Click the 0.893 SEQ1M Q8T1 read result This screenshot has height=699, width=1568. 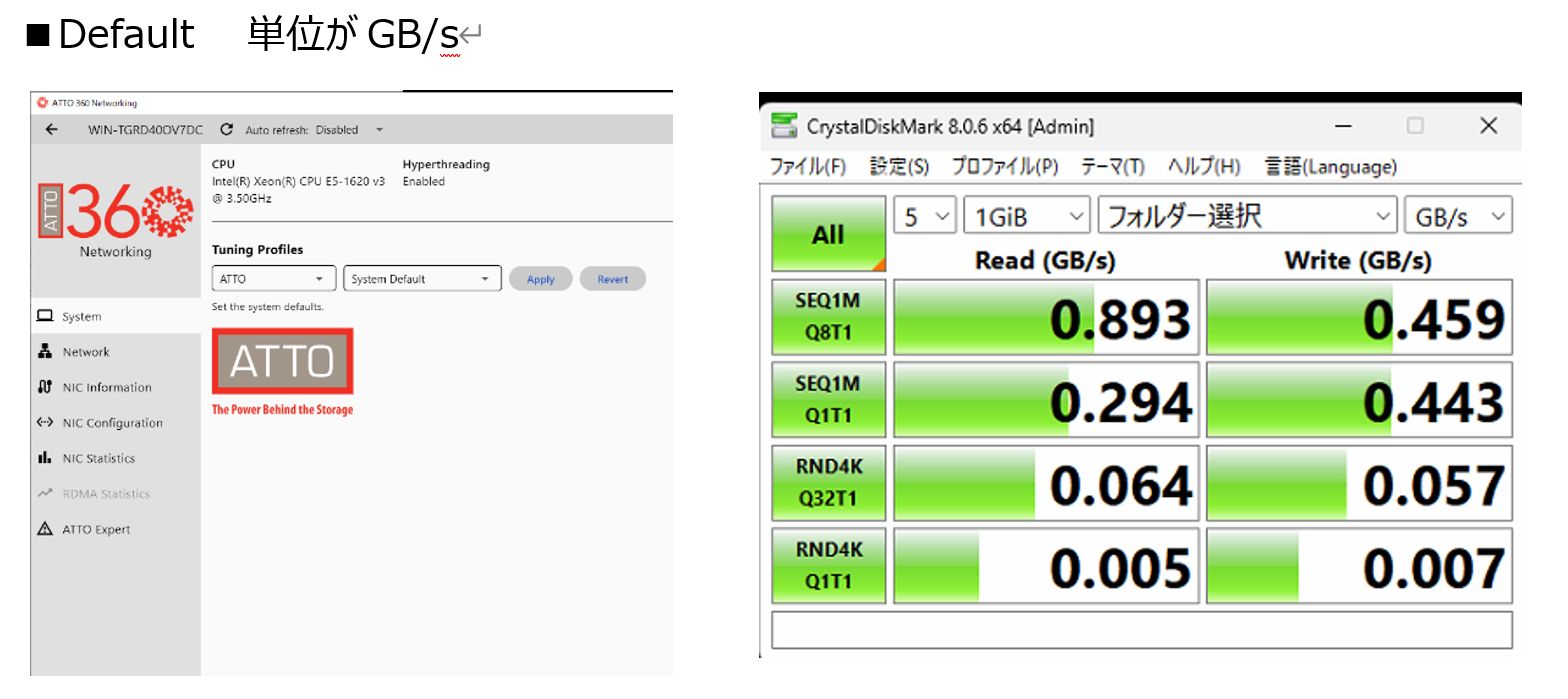click(x=1046, y=317)
